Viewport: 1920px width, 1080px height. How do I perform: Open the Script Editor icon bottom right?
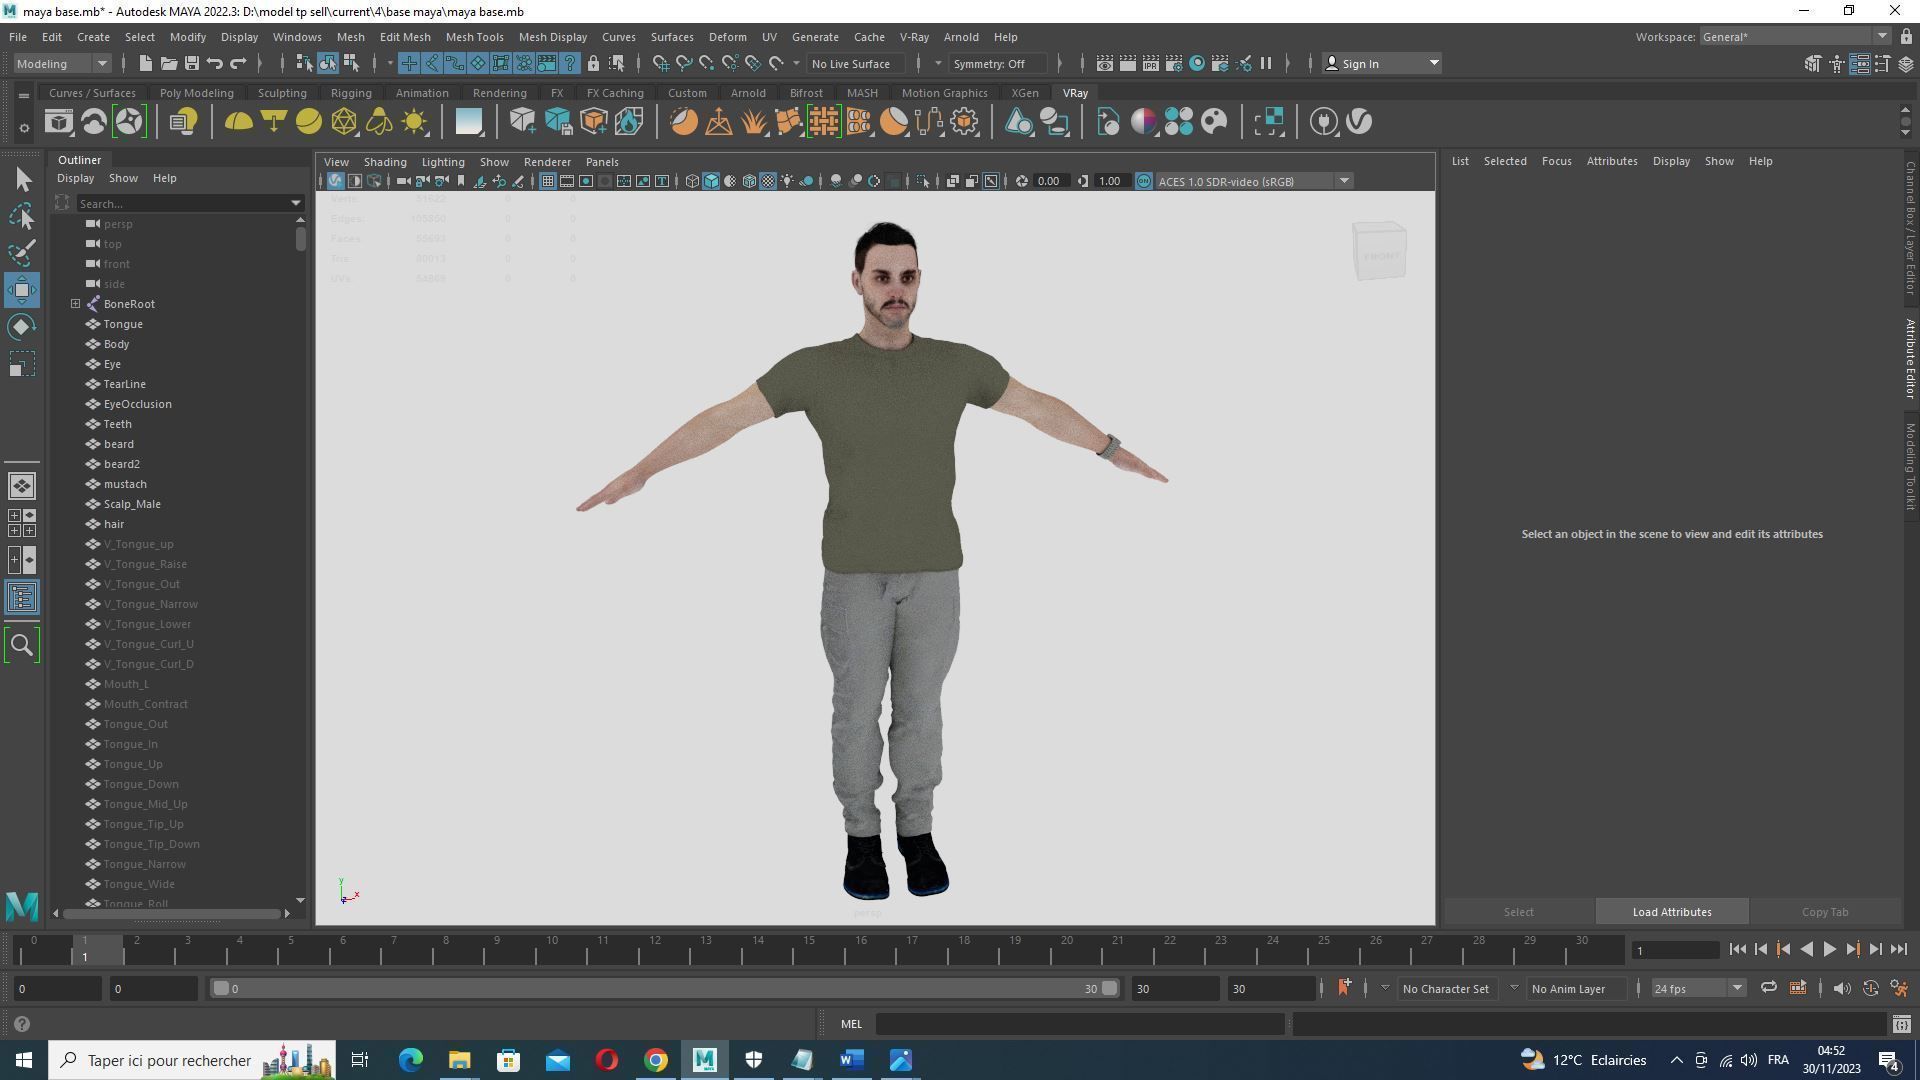[1901, 1024]
